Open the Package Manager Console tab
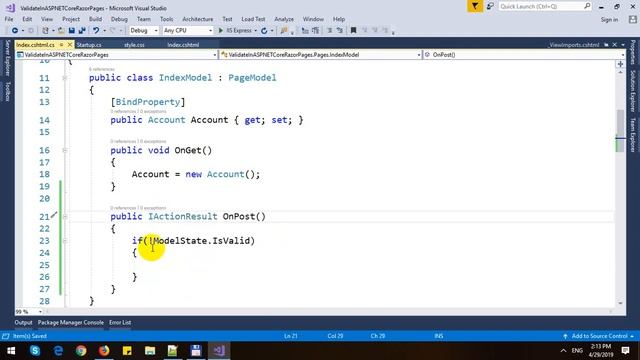This screenshot has width=640, height=360. [x=71, y=322]
